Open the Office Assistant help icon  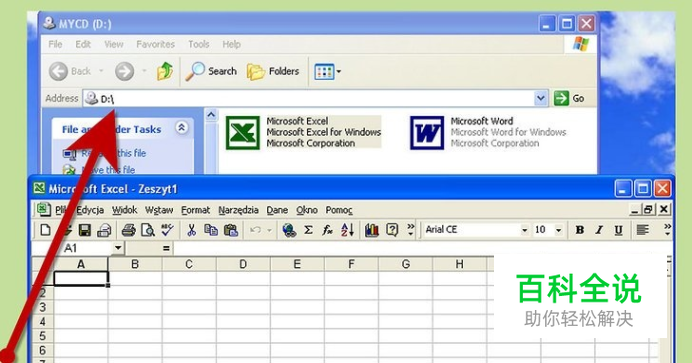(392, 230)
